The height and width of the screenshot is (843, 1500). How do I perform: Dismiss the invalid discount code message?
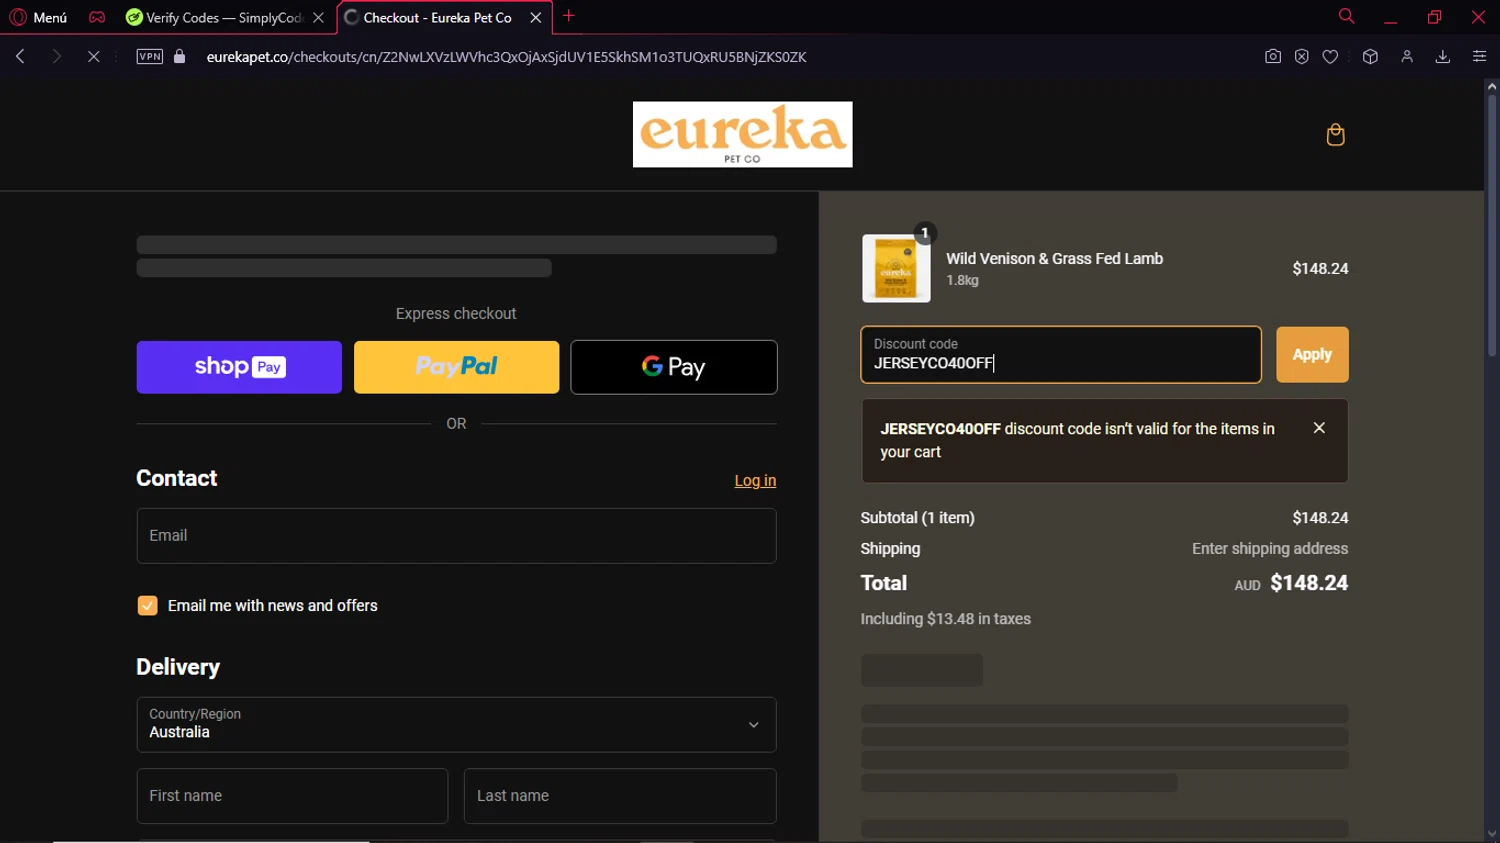pyautogui.click(x=1319, y=428)
